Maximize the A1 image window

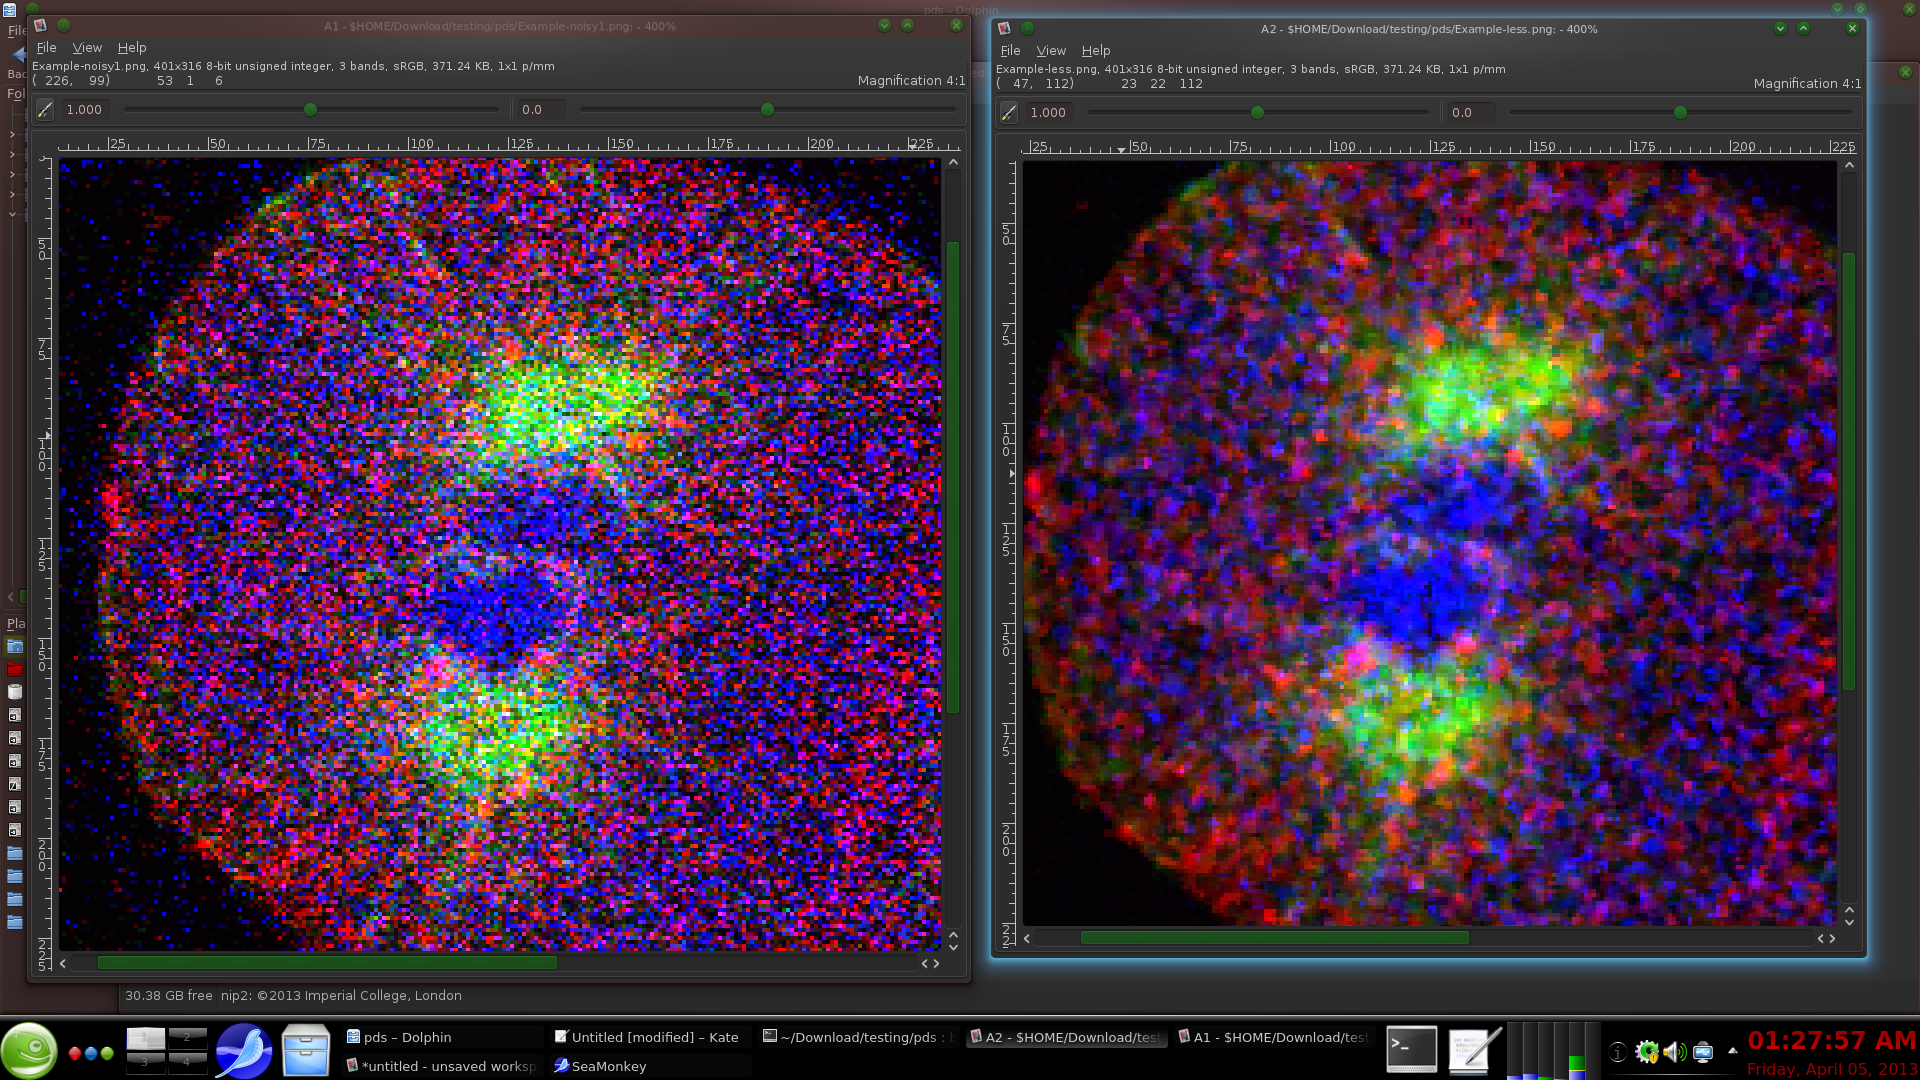click(907, 25)
